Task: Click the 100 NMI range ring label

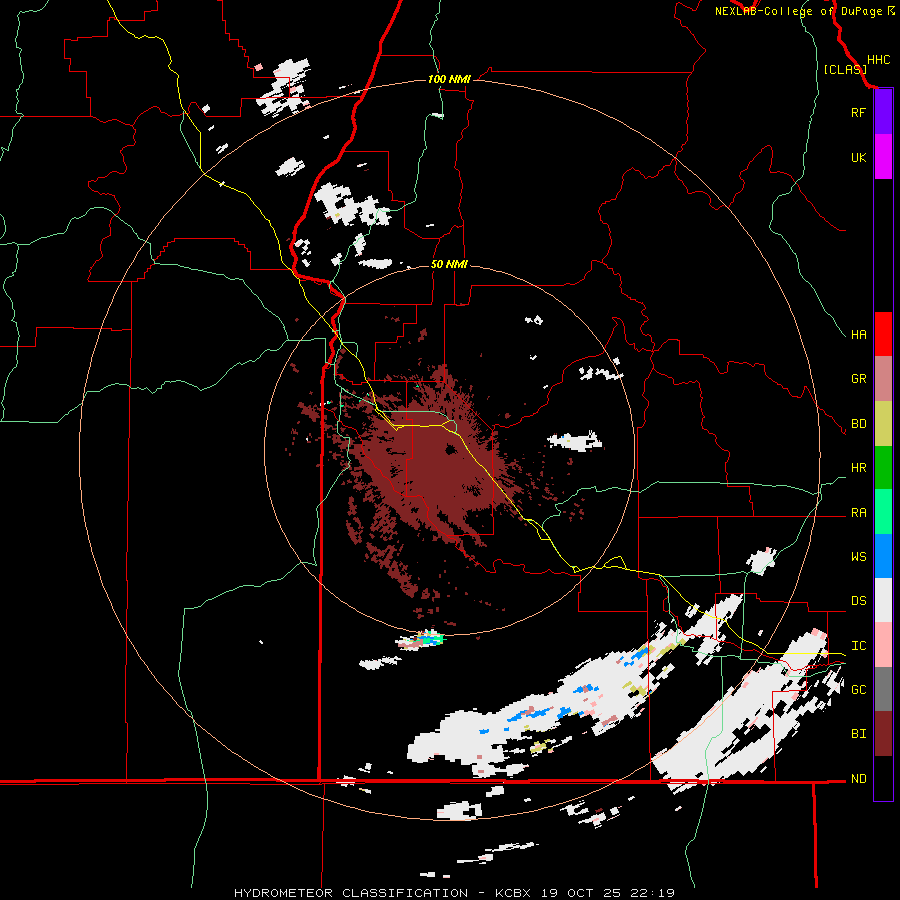Action: (x=449, y=79)
